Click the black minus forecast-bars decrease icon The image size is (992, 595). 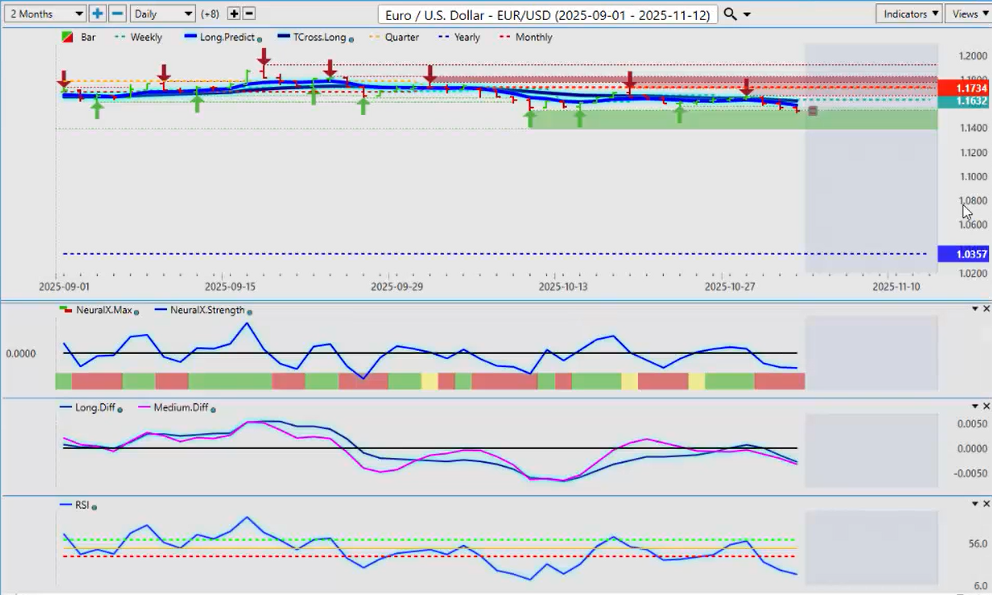coord(249,14)
